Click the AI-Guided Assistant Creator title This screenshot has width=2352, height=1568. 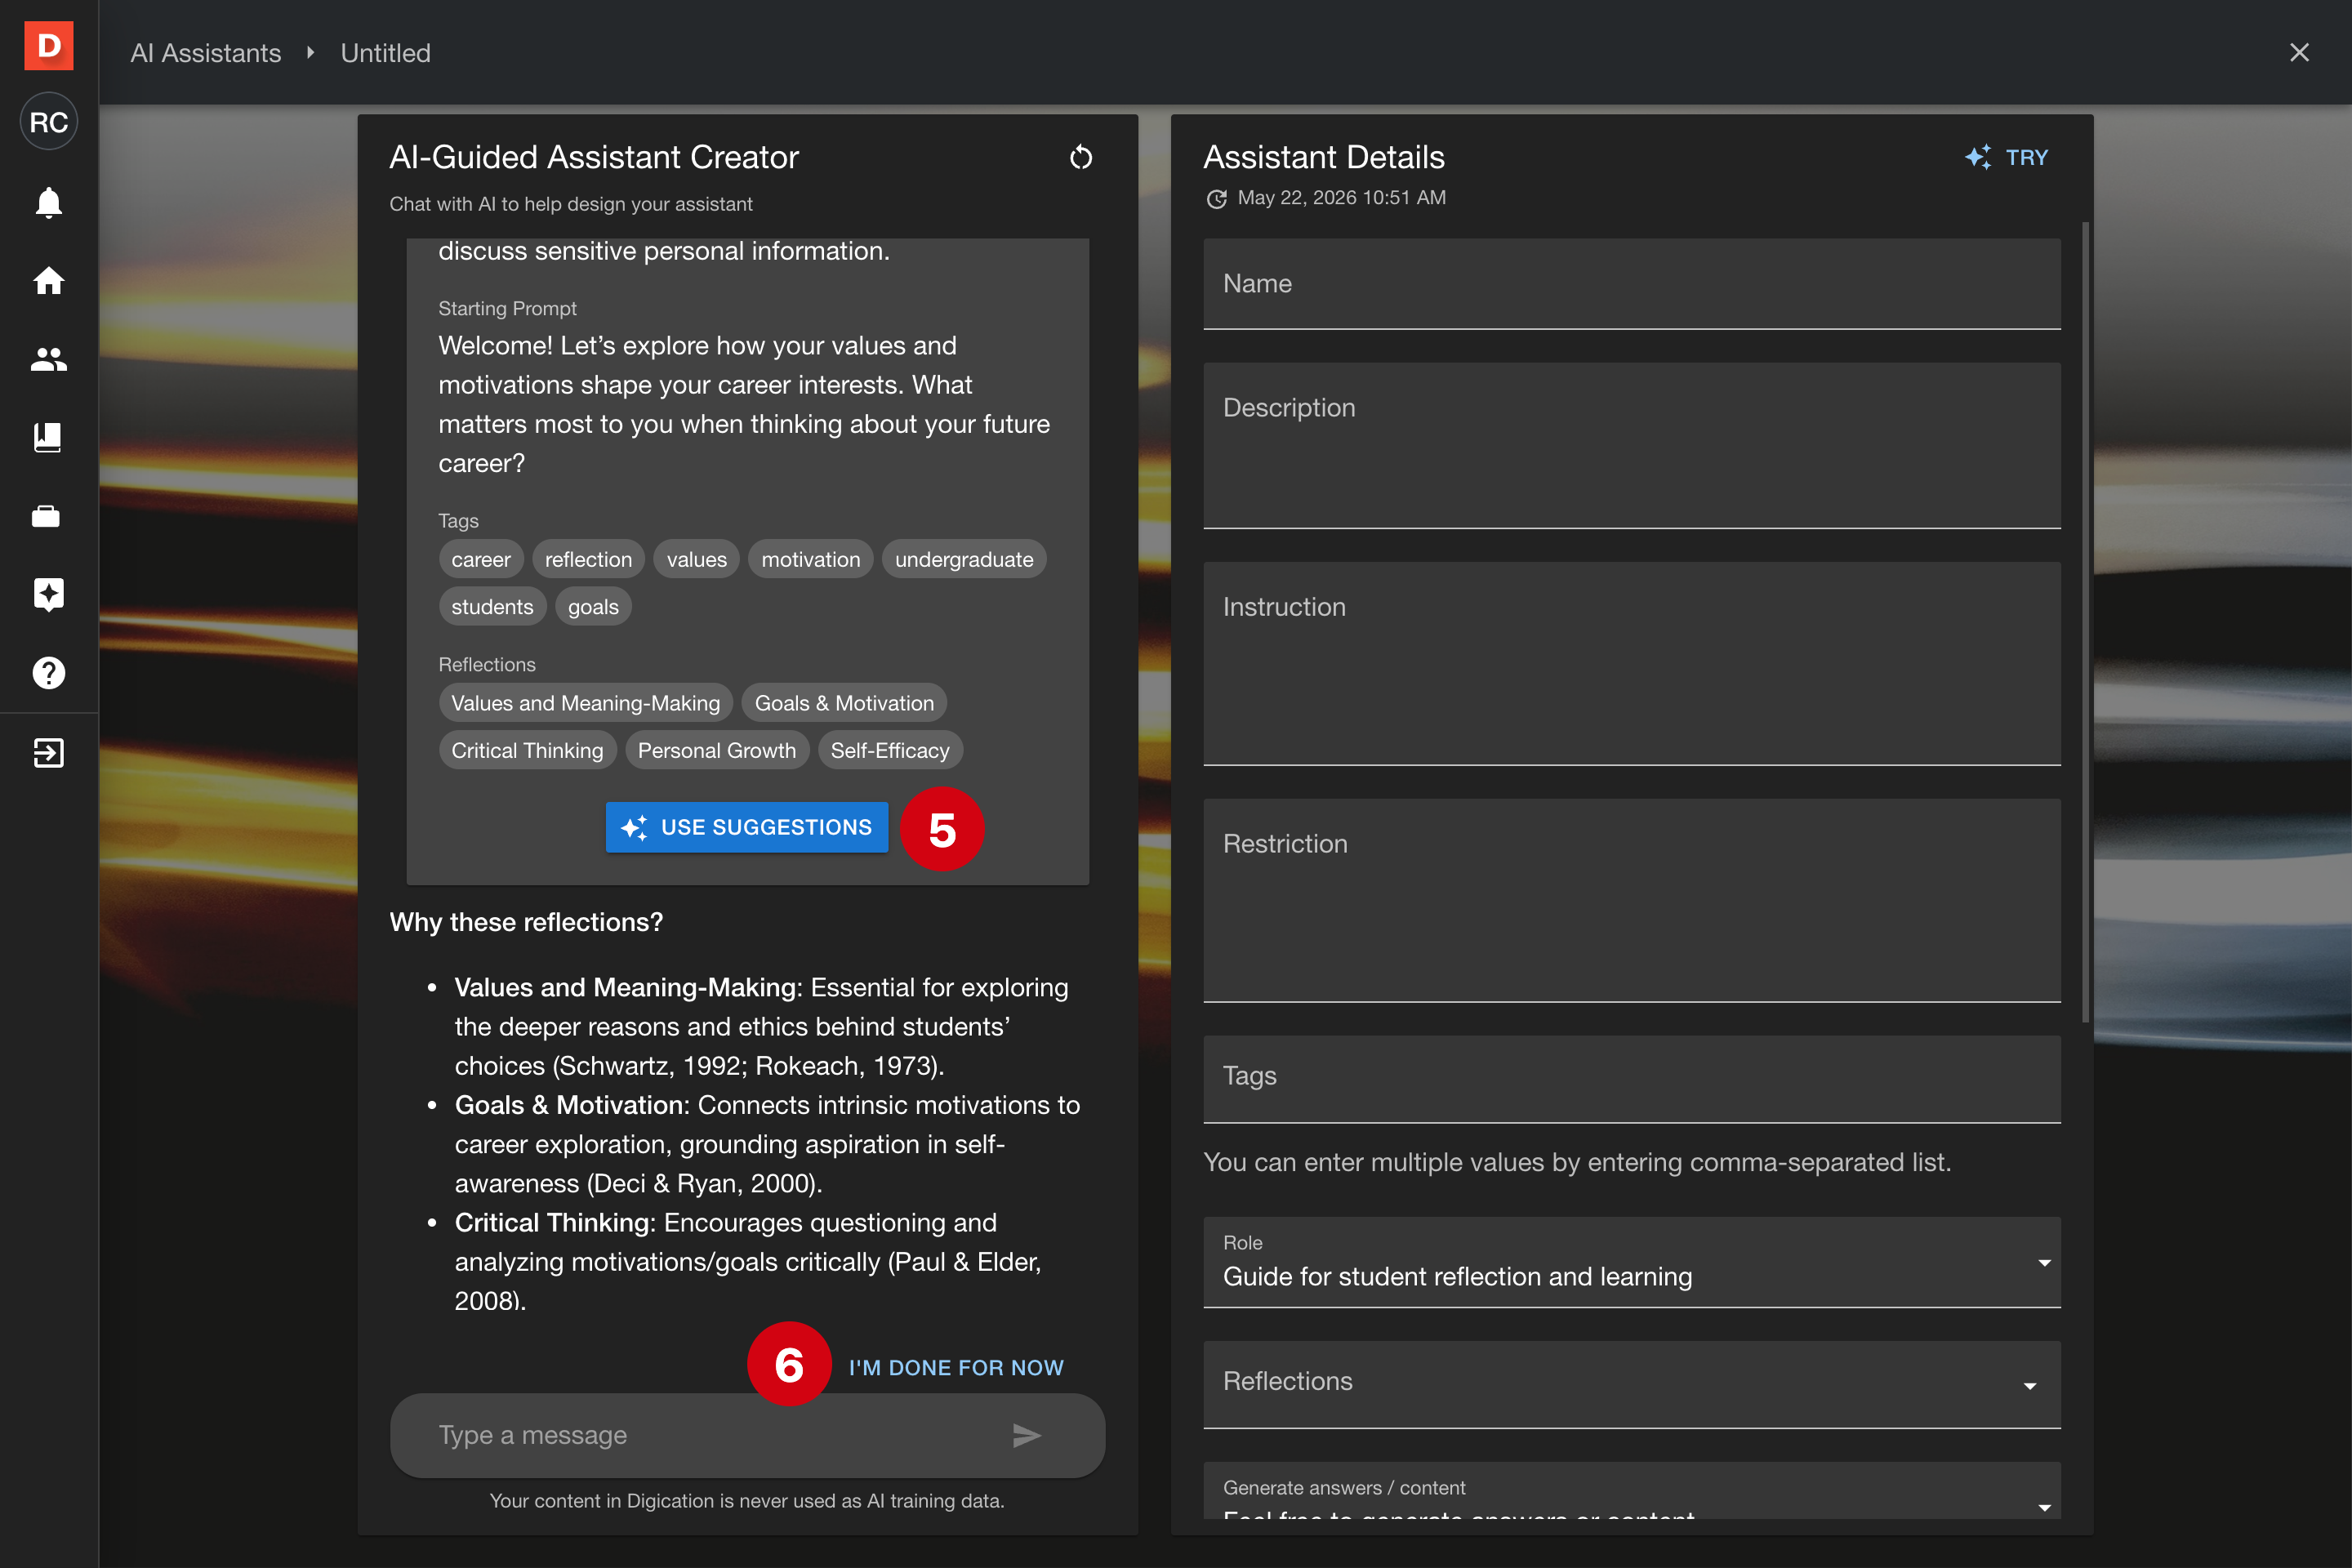[594, 157]
